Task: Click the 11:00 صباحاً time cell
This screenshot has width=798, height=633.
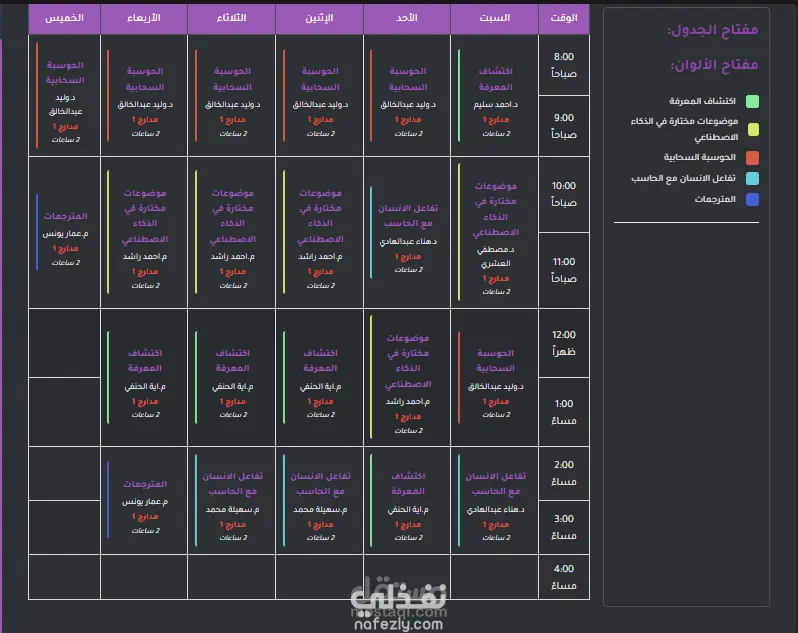Action: click(564, 270)
